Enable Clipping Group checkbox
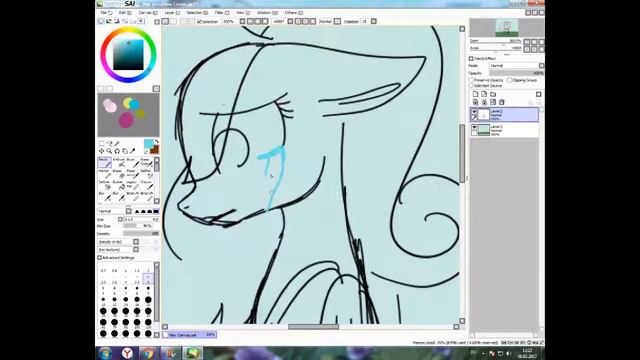Image resolution: width=640 pixels, height=360 pixels. click(509, 80)
